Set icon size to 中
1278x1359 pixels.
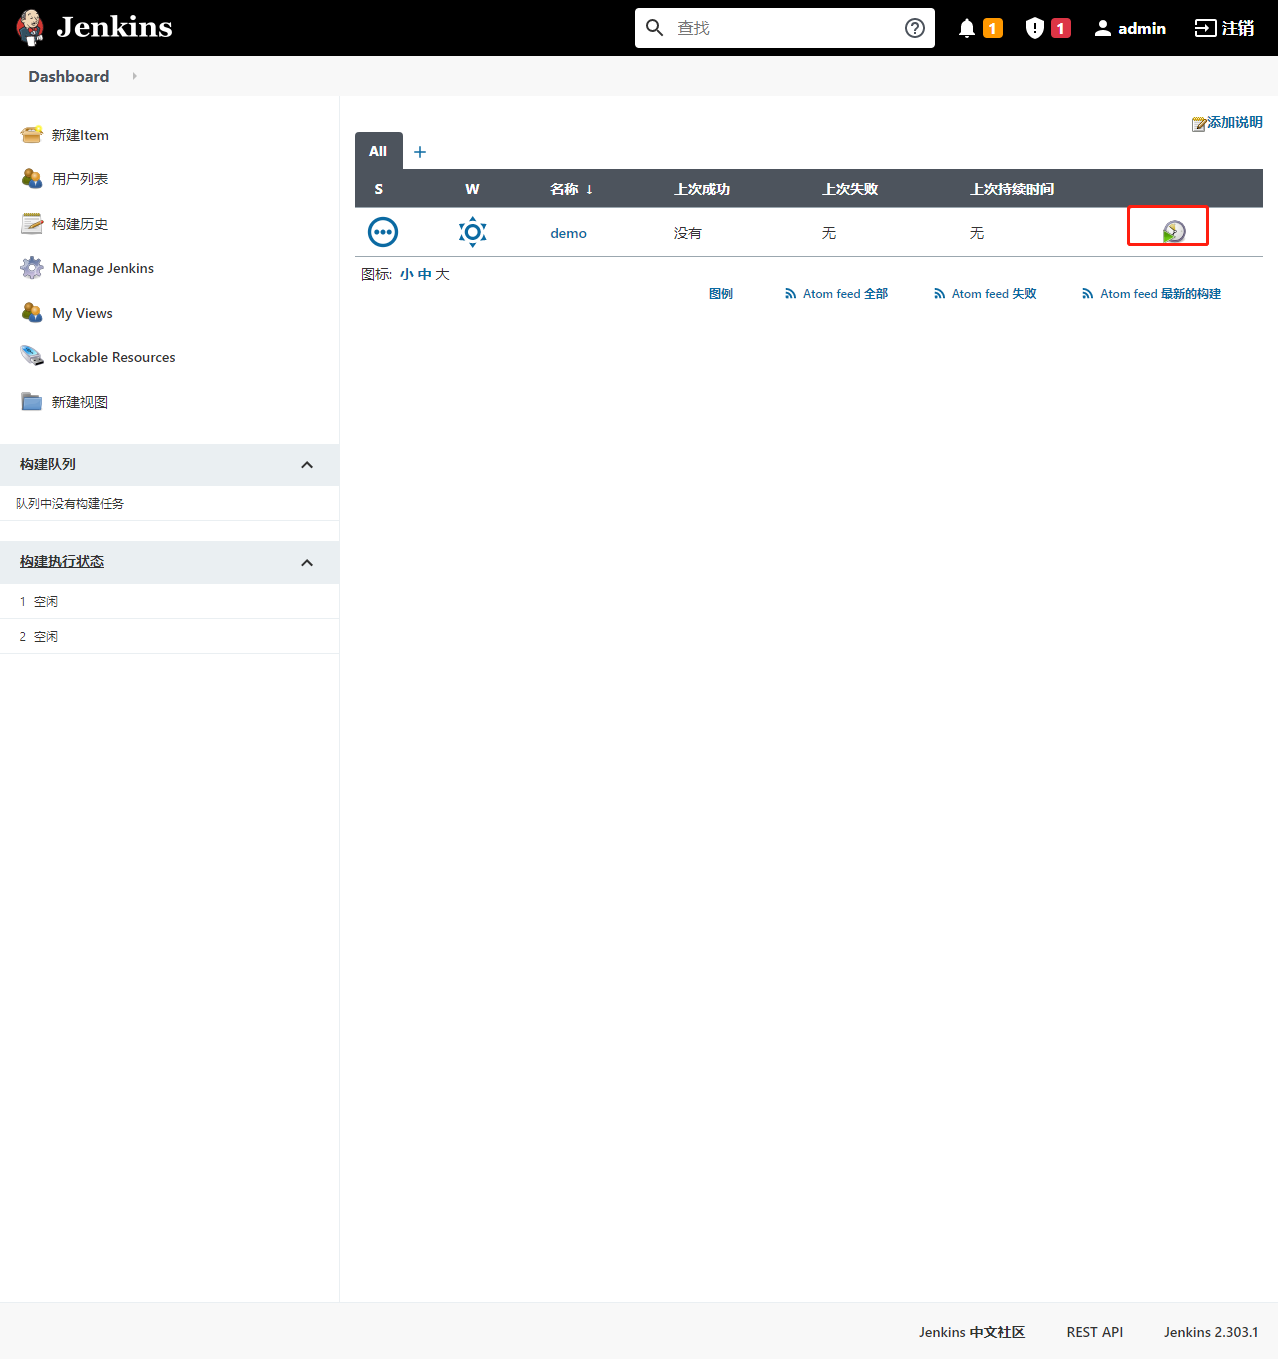(x=425, y=274)
